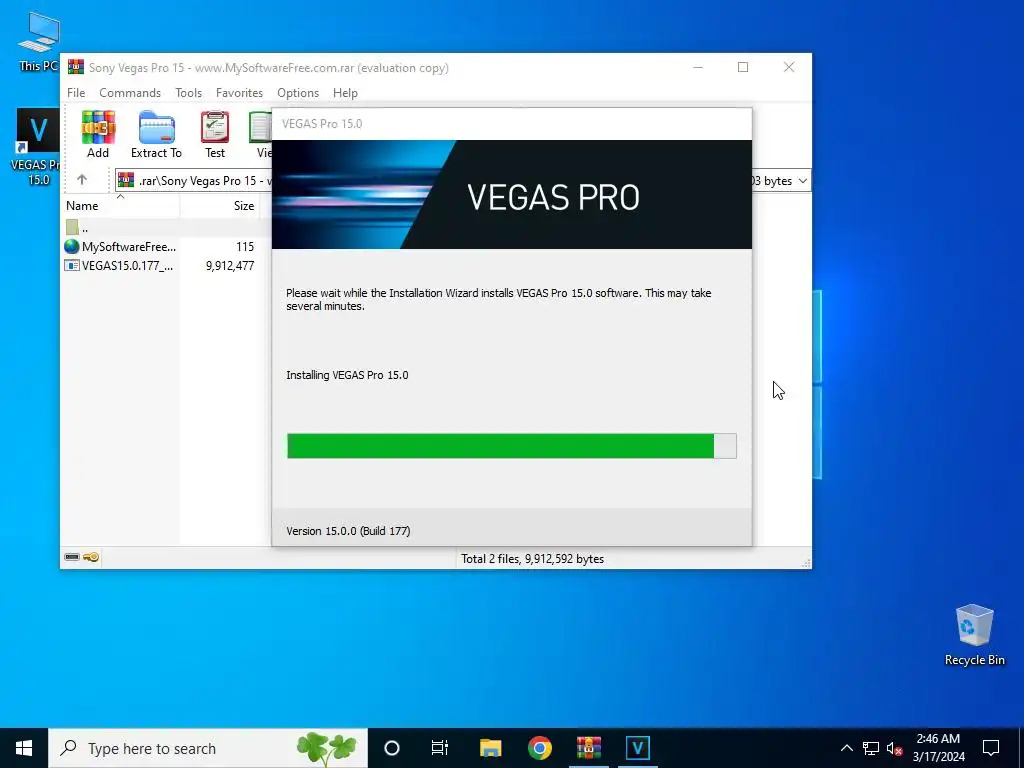Open VEGAS Pro 15.0 desktop shortcut
The height and width of the screenshot is (768, 1024).
[x=38, y=148]
